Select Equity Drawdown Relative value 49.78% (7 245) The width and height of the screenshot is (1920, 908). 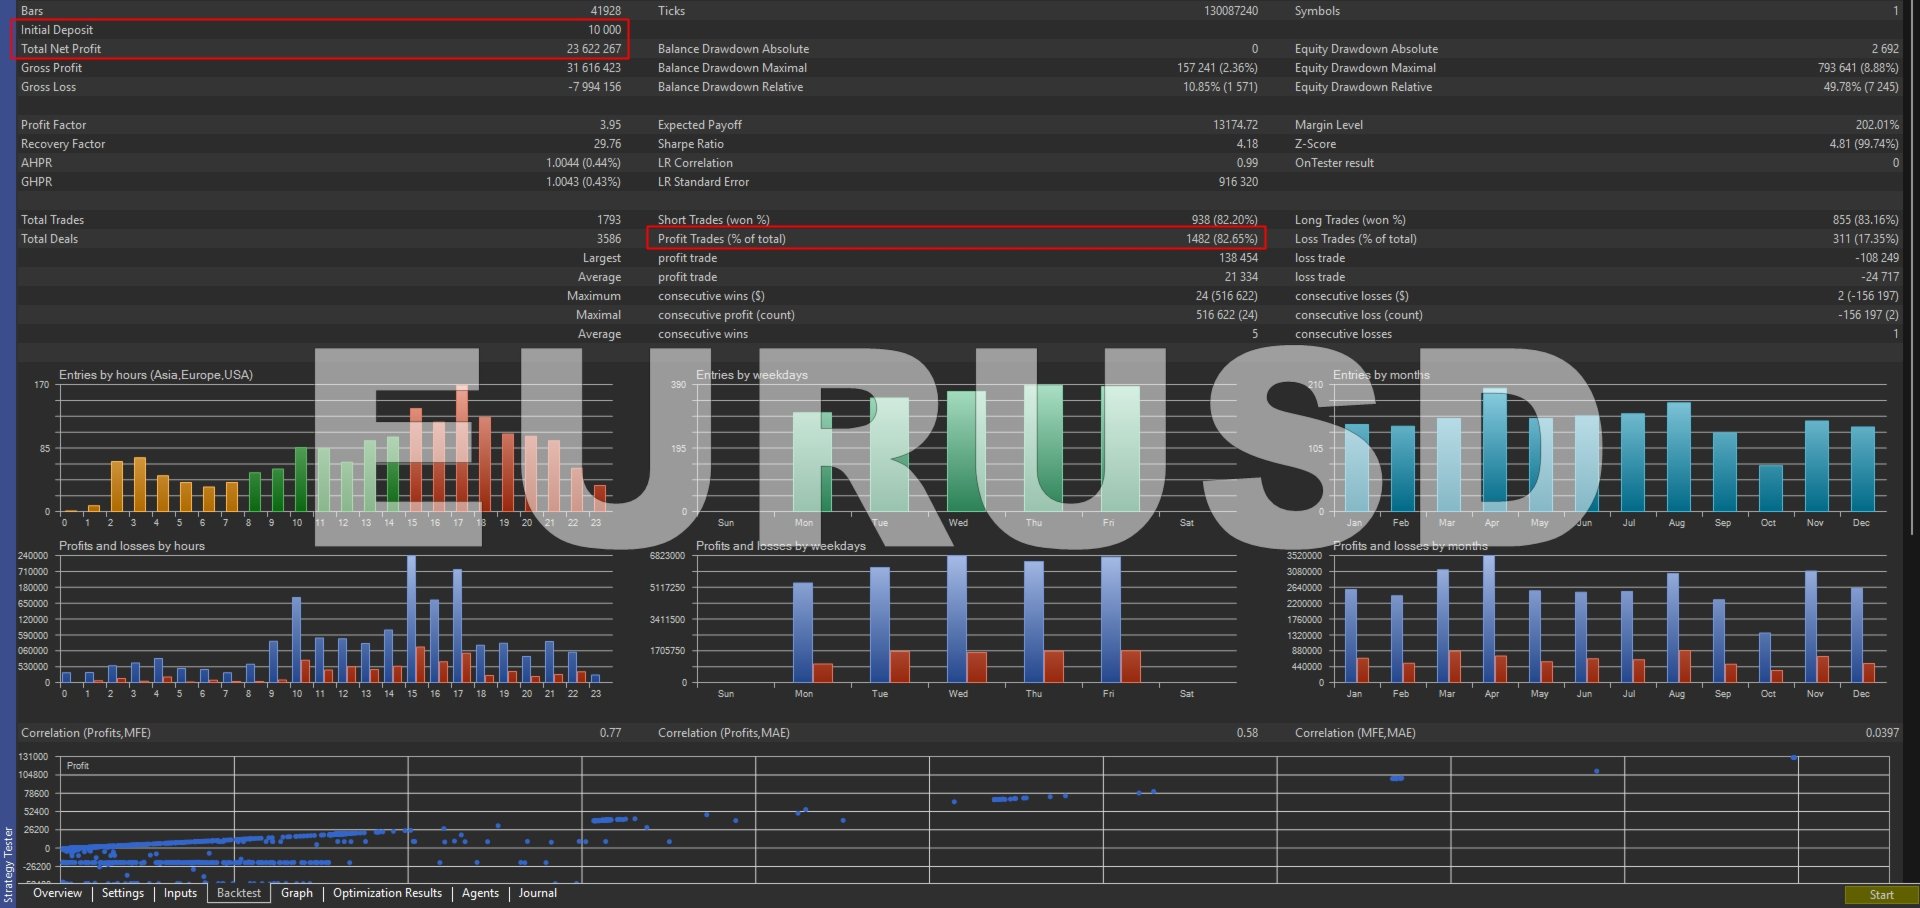1861,87
